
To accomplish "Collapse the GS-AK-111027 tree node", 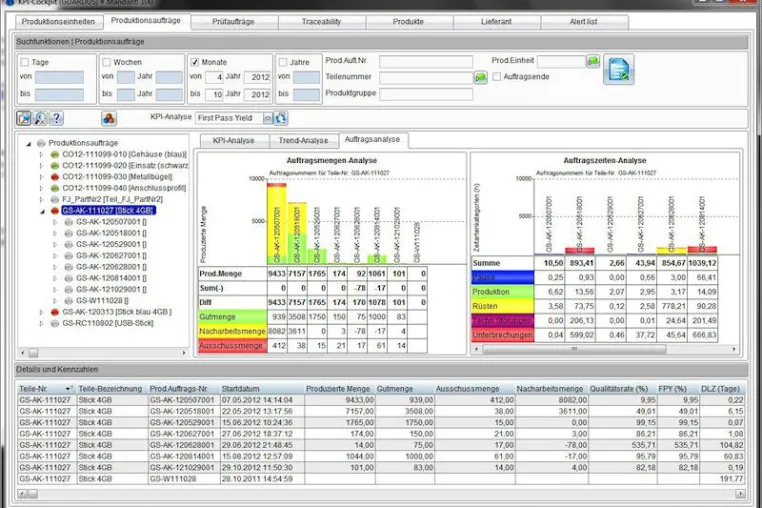I will (x=42, y=211).
